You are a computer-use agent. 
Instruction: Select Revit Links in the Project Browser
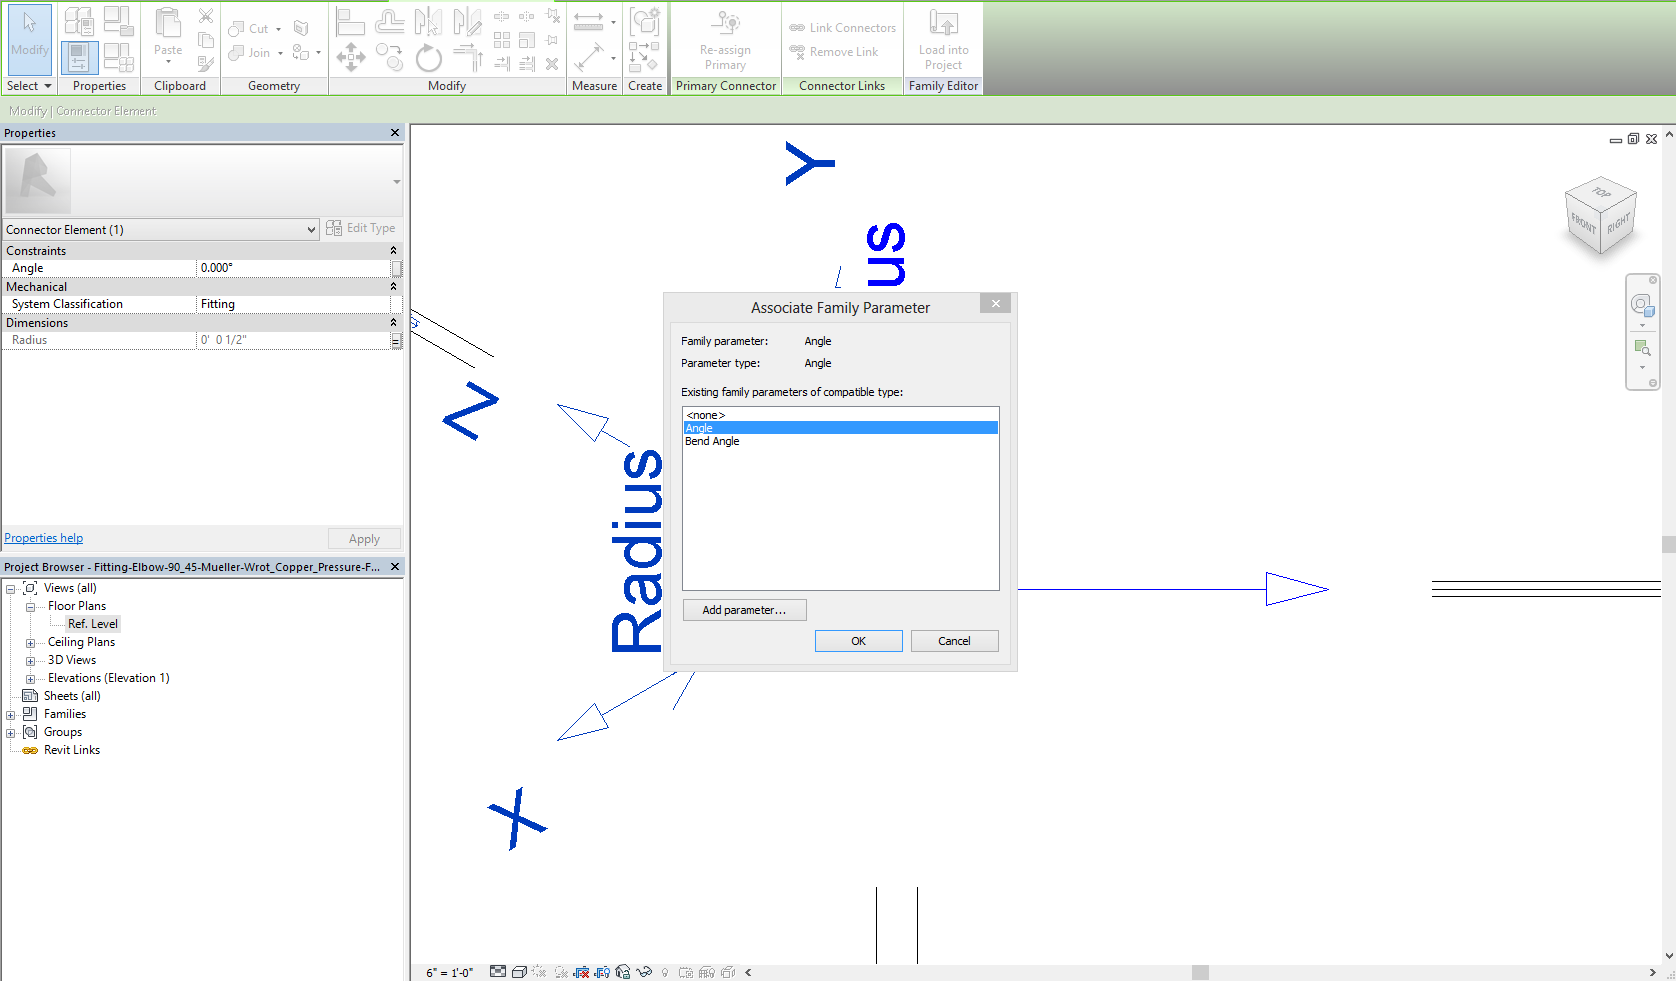click(x=72, y=750)
